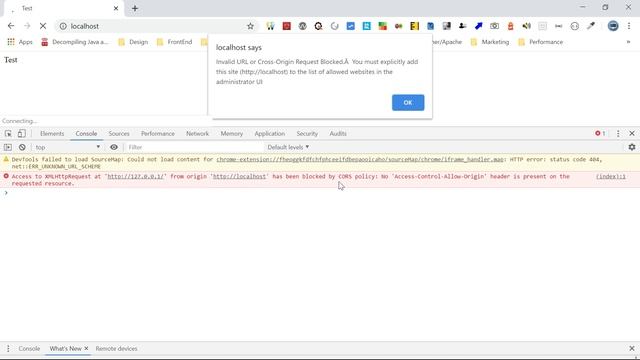Switch to the Application tab
The height and width of the screenshot is (360, 640).
point(269,133)
